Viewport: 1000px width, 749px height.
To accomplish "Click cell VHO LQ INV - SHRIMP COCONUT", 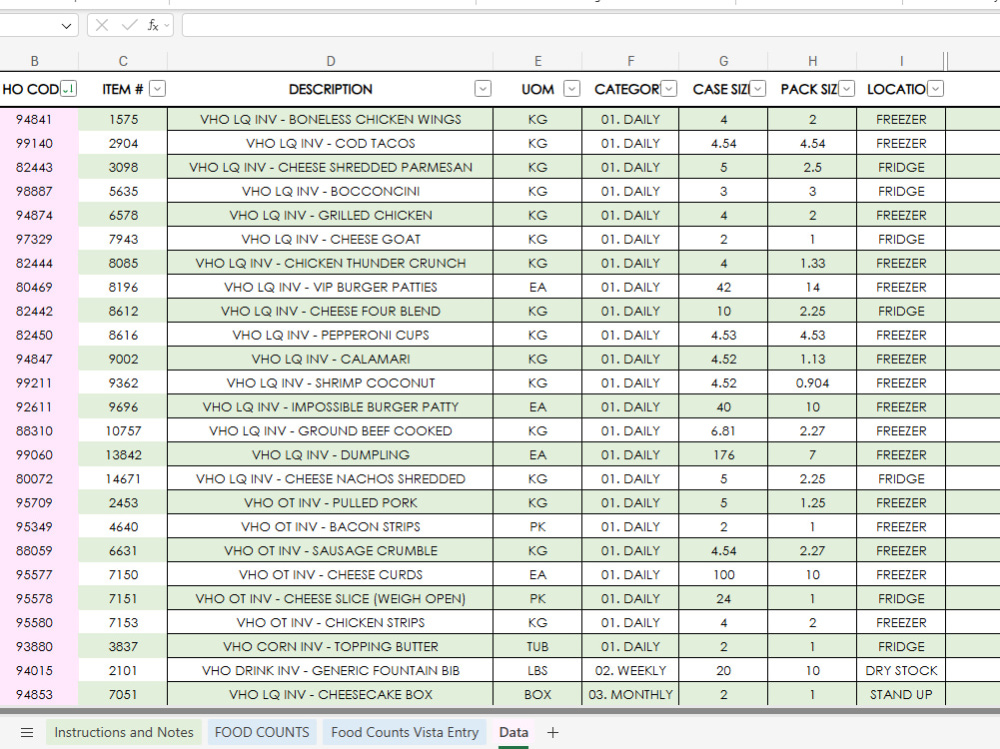I will click(x=330, y=383).
